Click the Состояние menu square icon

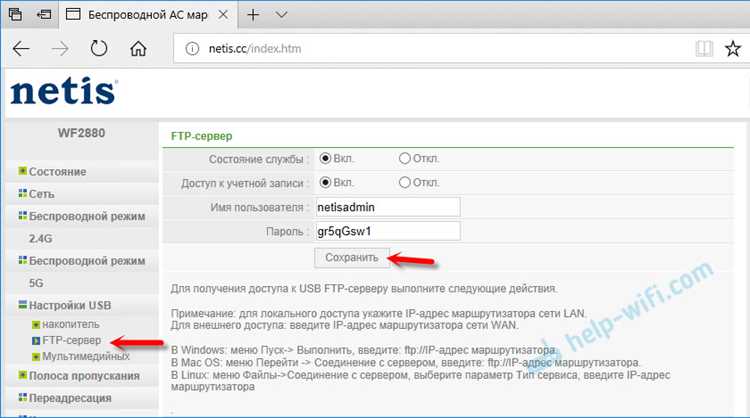[22, 171]
